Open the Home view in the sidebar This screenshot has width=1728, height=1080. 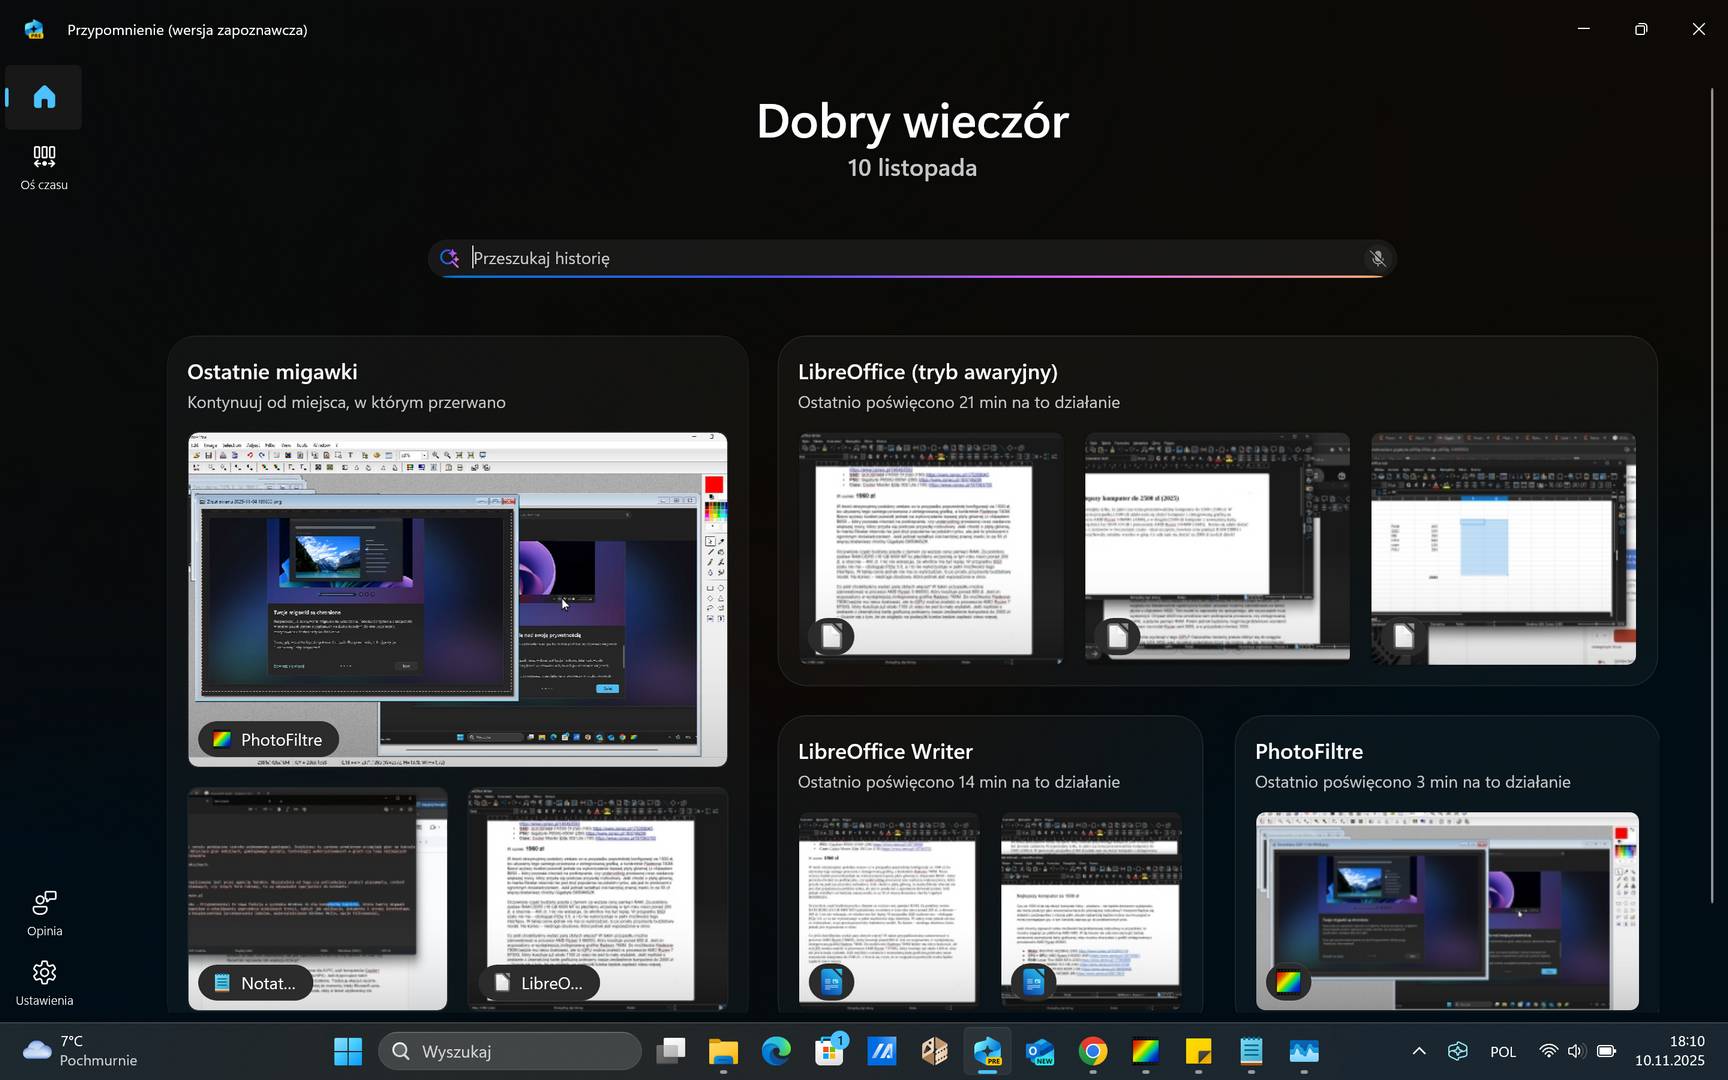click(43, 96)
